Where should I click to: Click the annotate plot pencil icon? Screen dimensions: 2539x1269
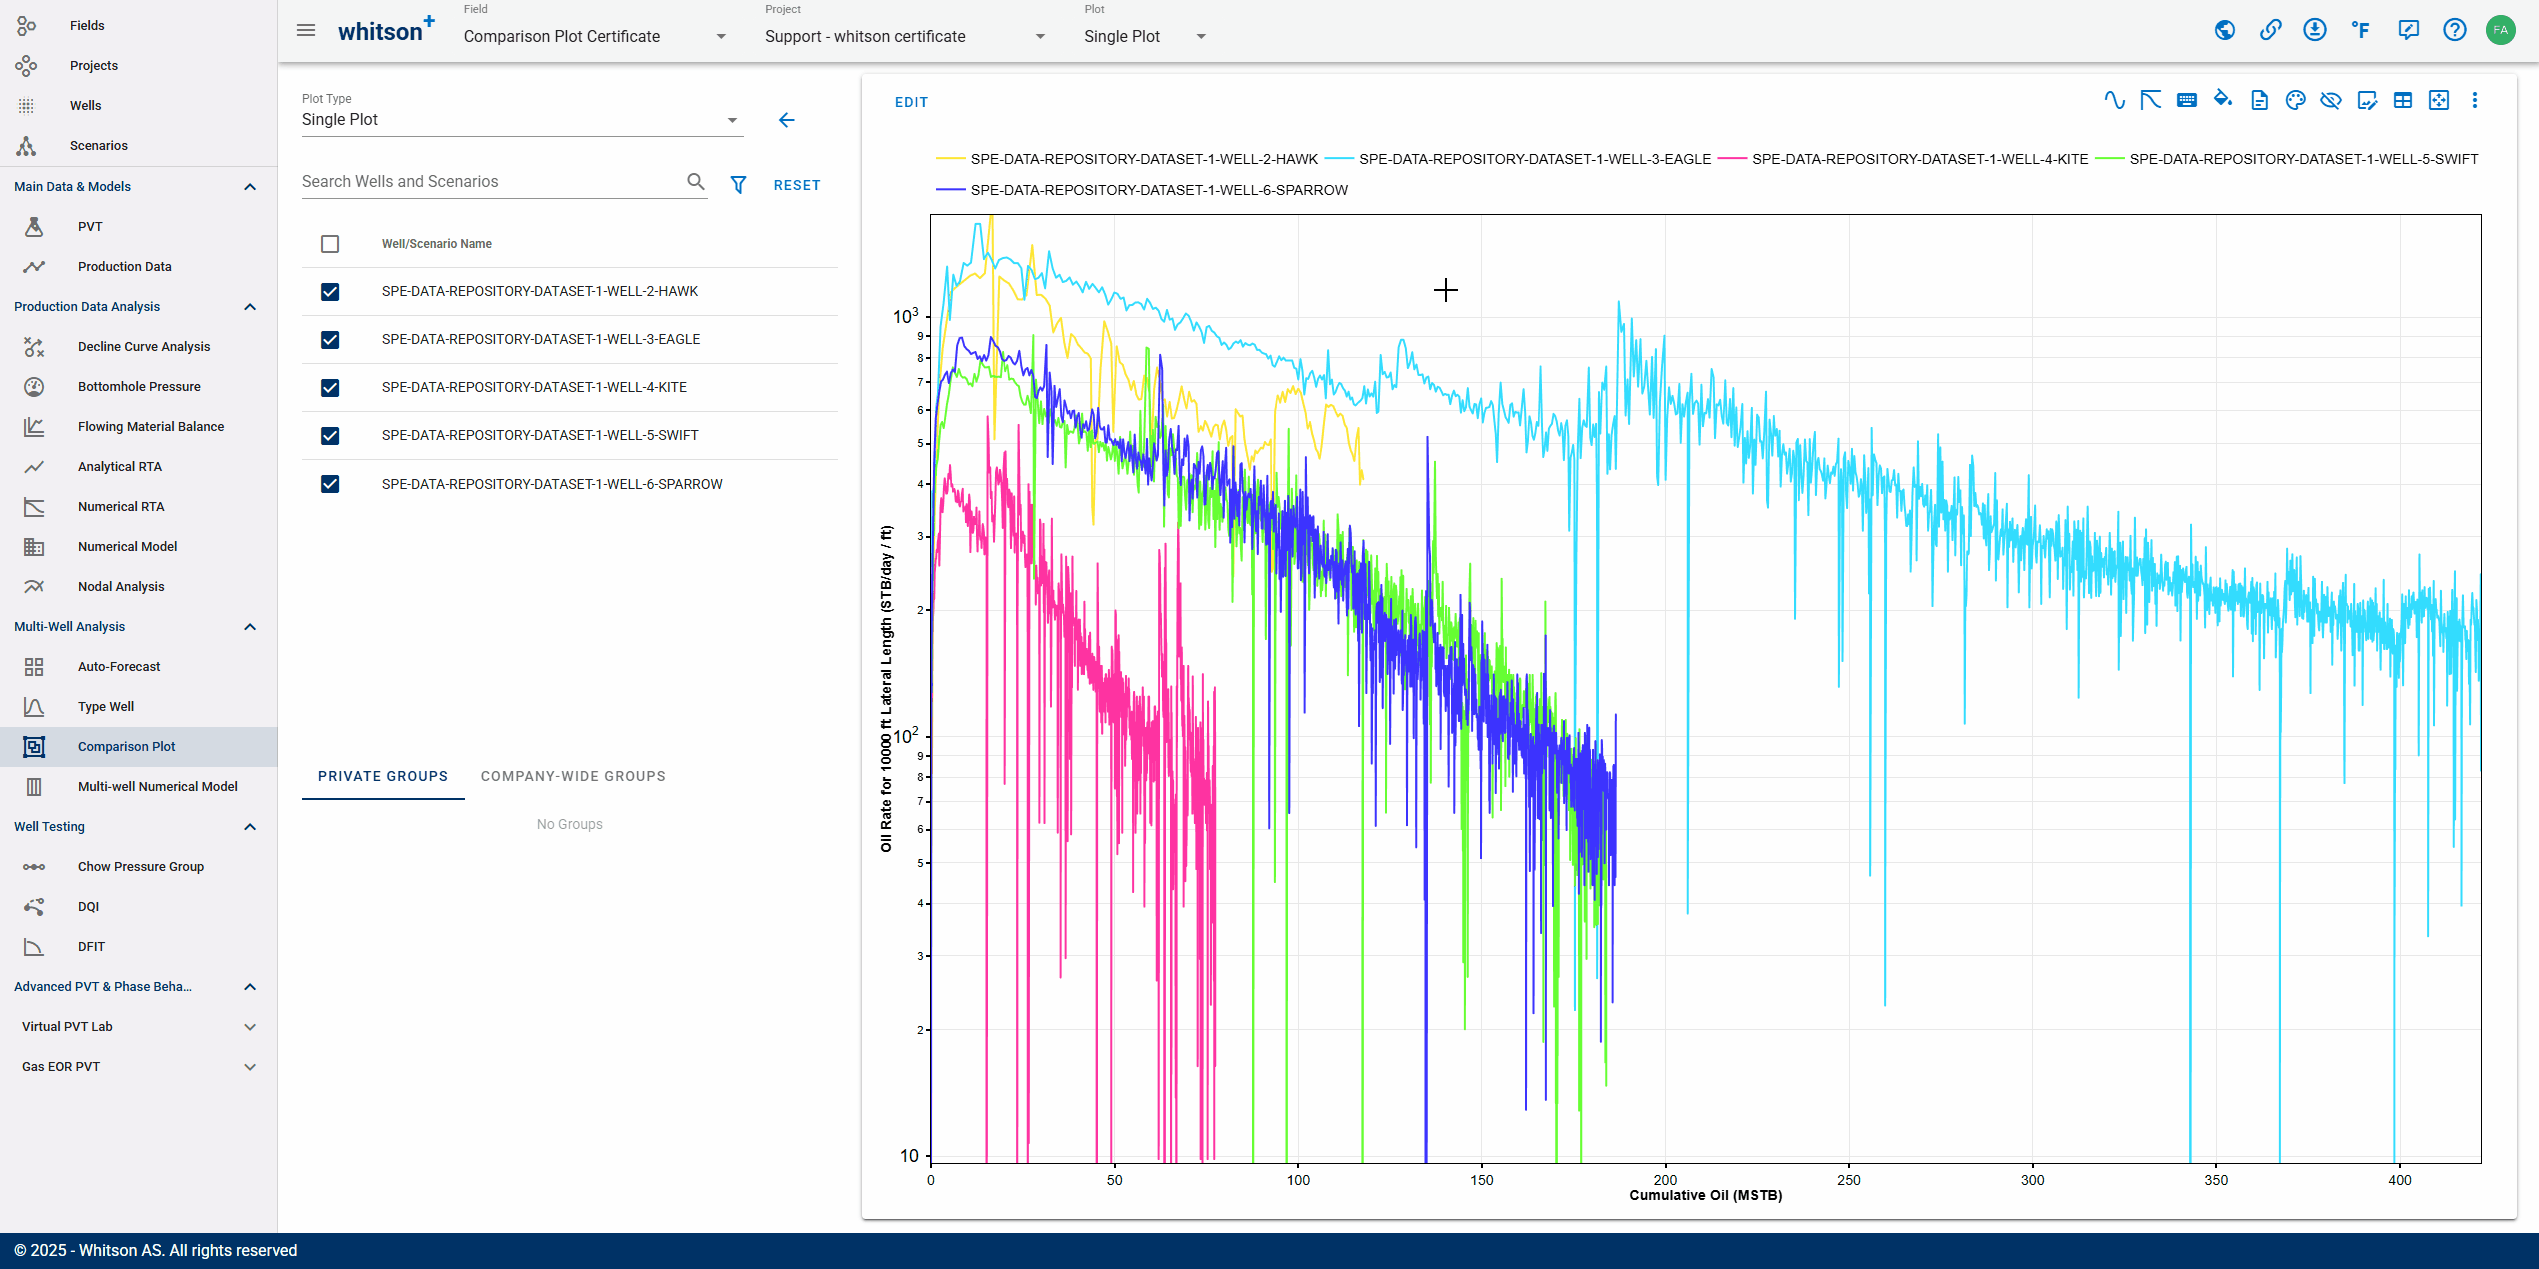coord(2367,100)
